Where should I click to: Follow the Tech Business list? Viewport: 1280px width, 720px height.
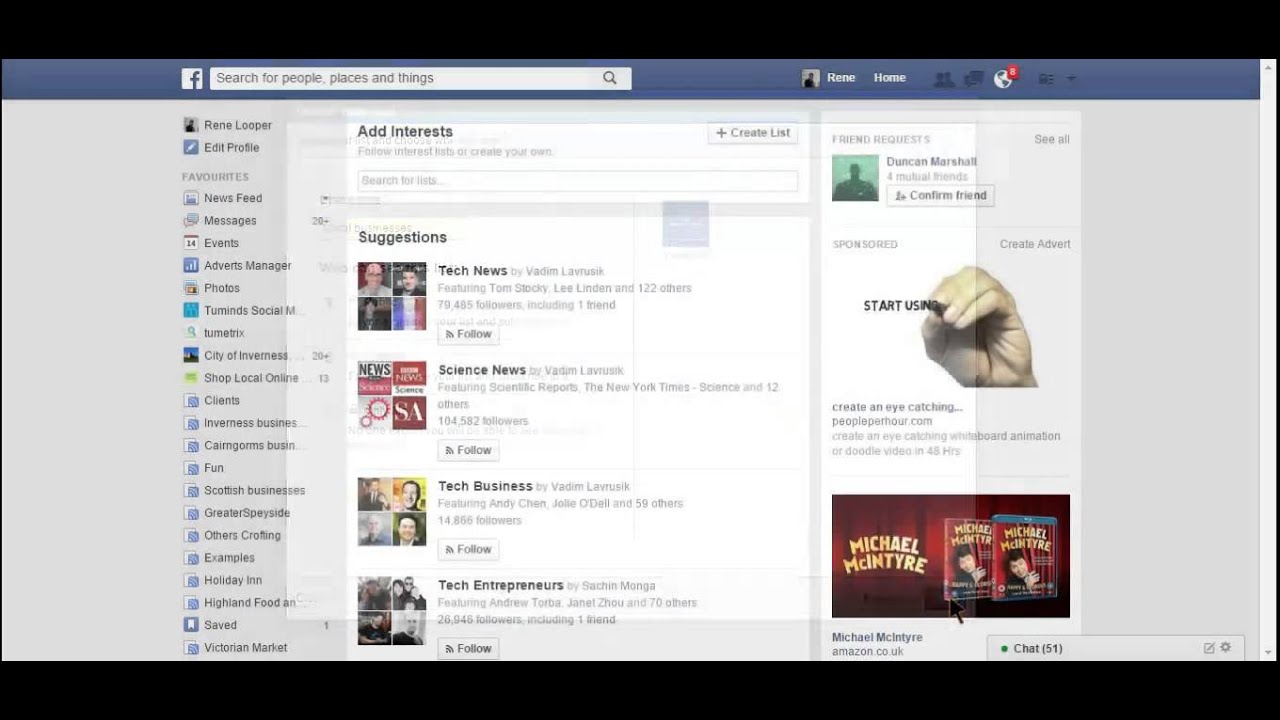tap(468, 549)
